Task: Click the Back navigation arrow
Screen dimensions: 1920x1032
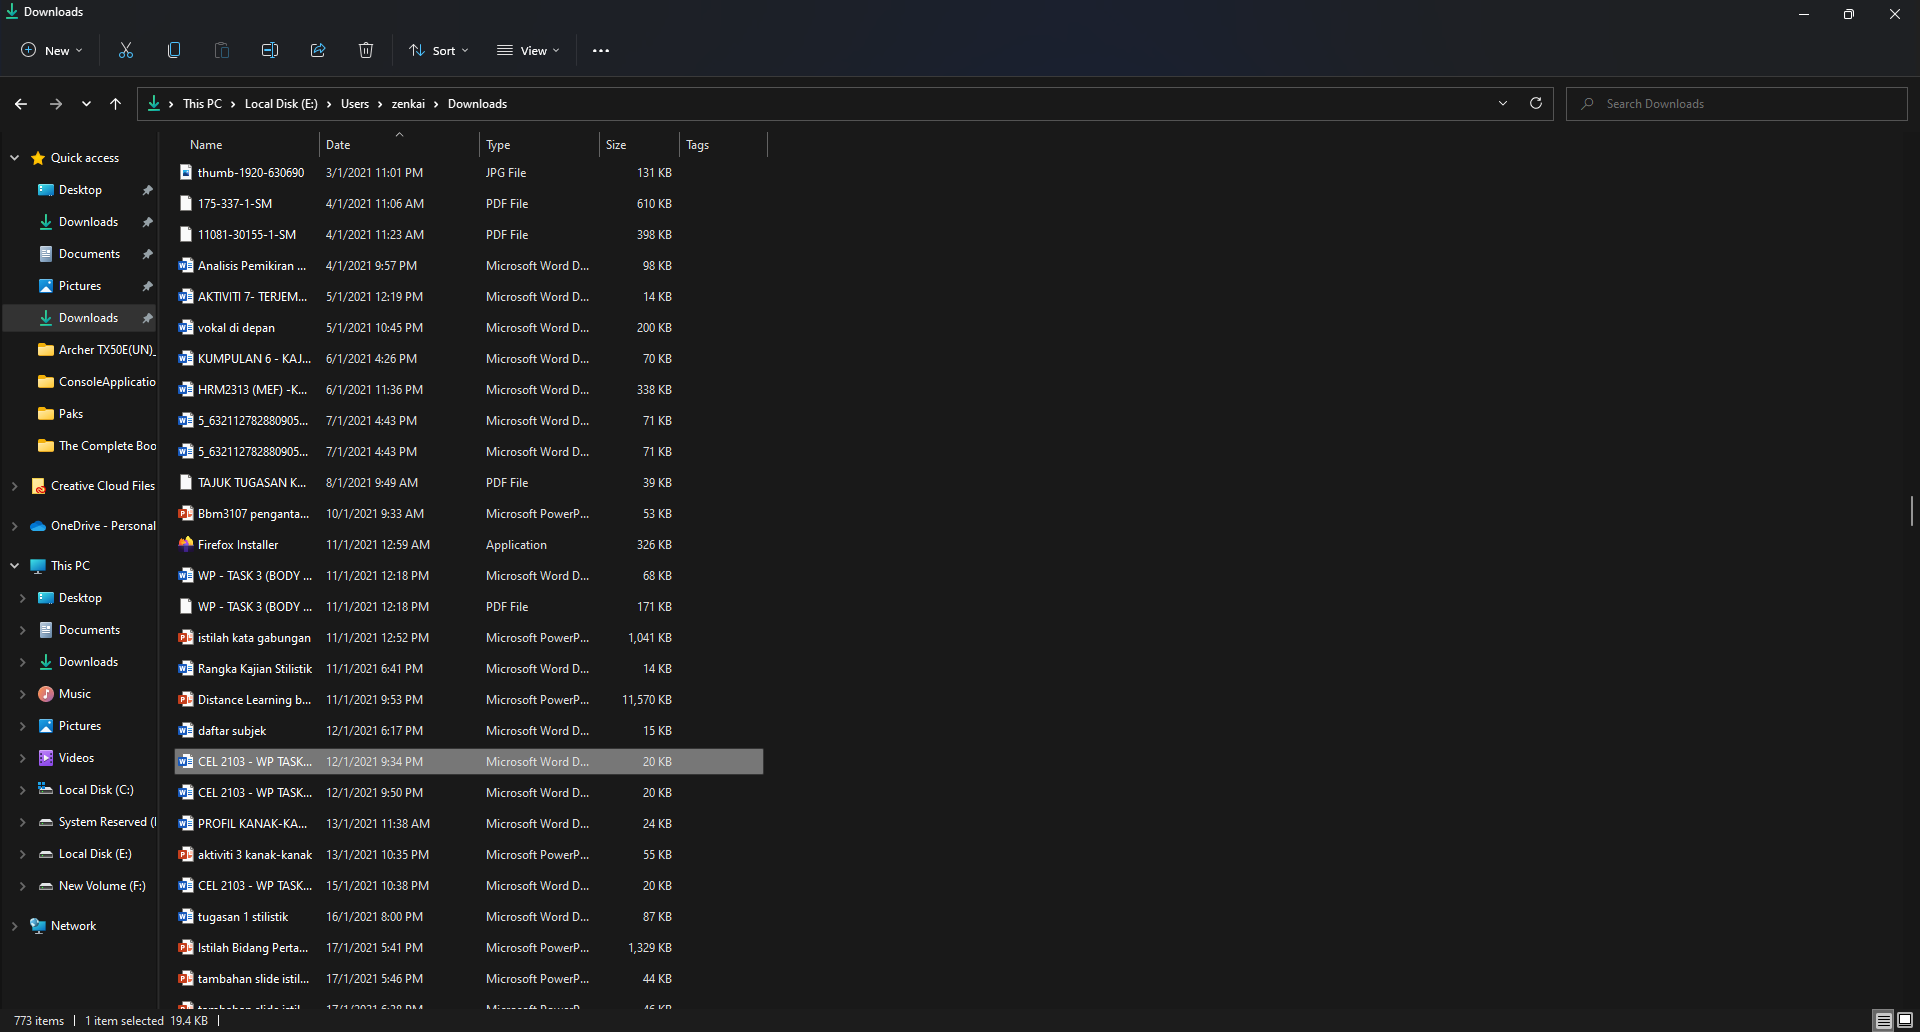Action: point(21,104)
